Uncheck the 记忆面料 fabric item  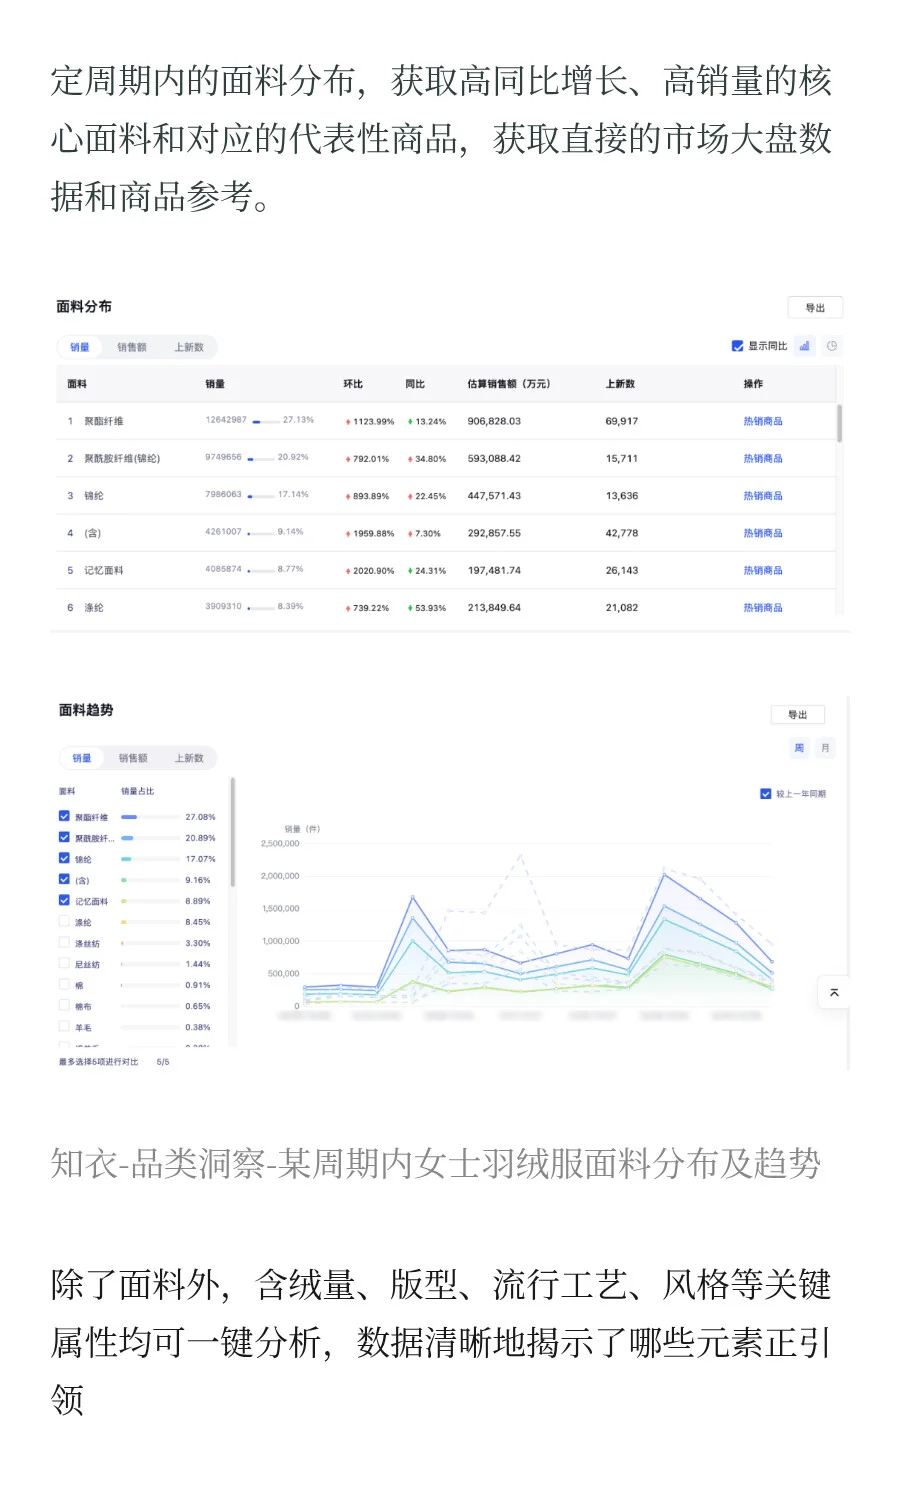64,899
